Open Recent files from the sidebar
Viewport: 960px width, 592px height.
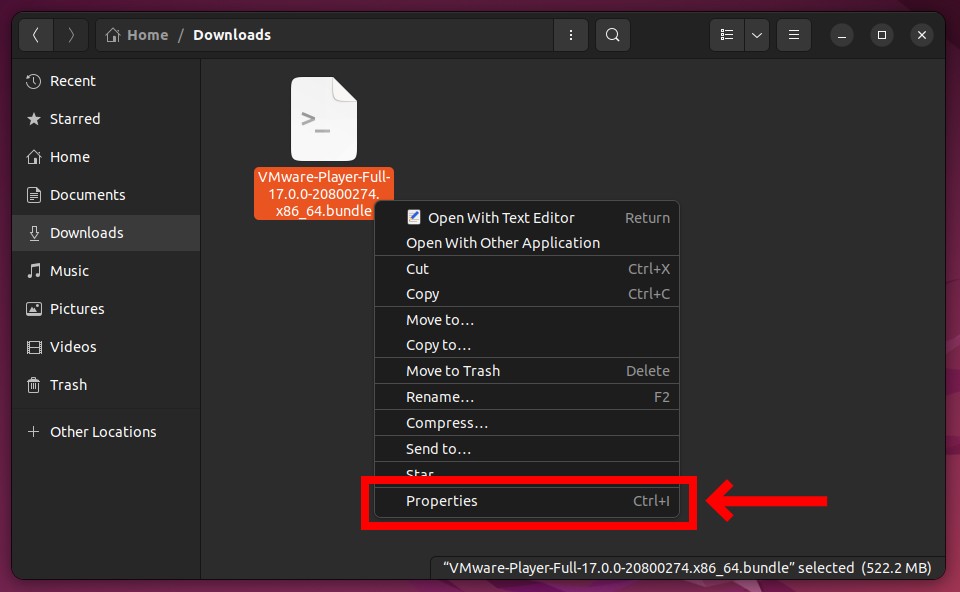click(x=72, y=81)
